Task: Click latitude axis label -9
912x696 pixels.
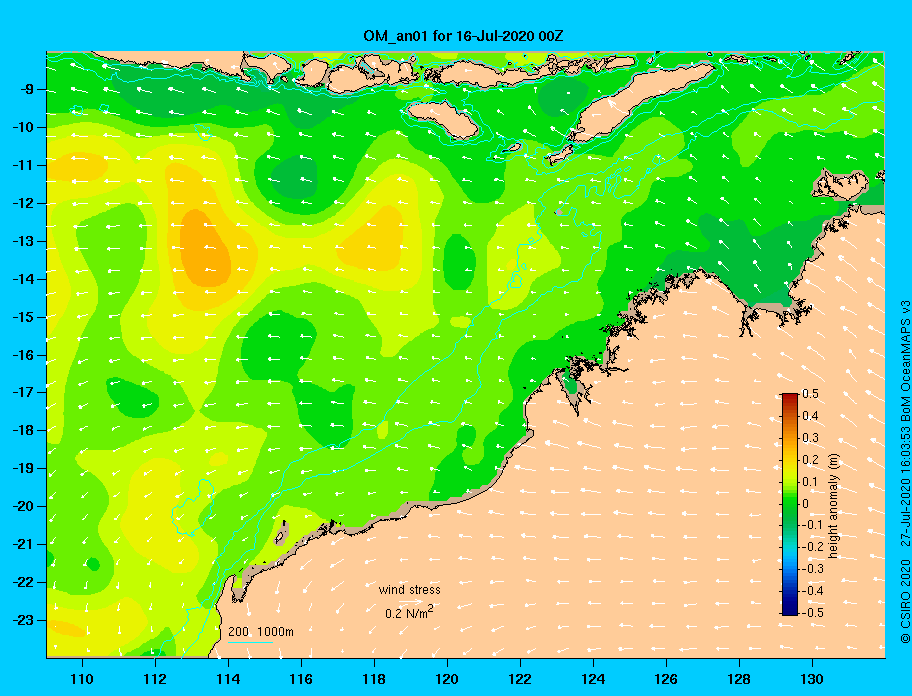Action: [x=27, y=90]
